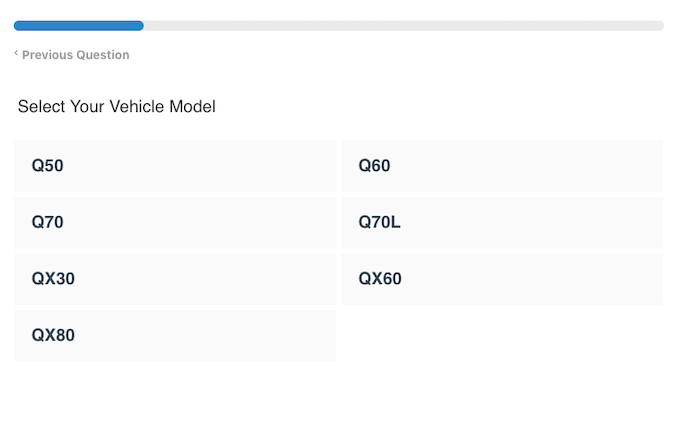Click the blue filled progress bar segment
The height and width of the screenshot is (430, 700).
tap(79, 26)
